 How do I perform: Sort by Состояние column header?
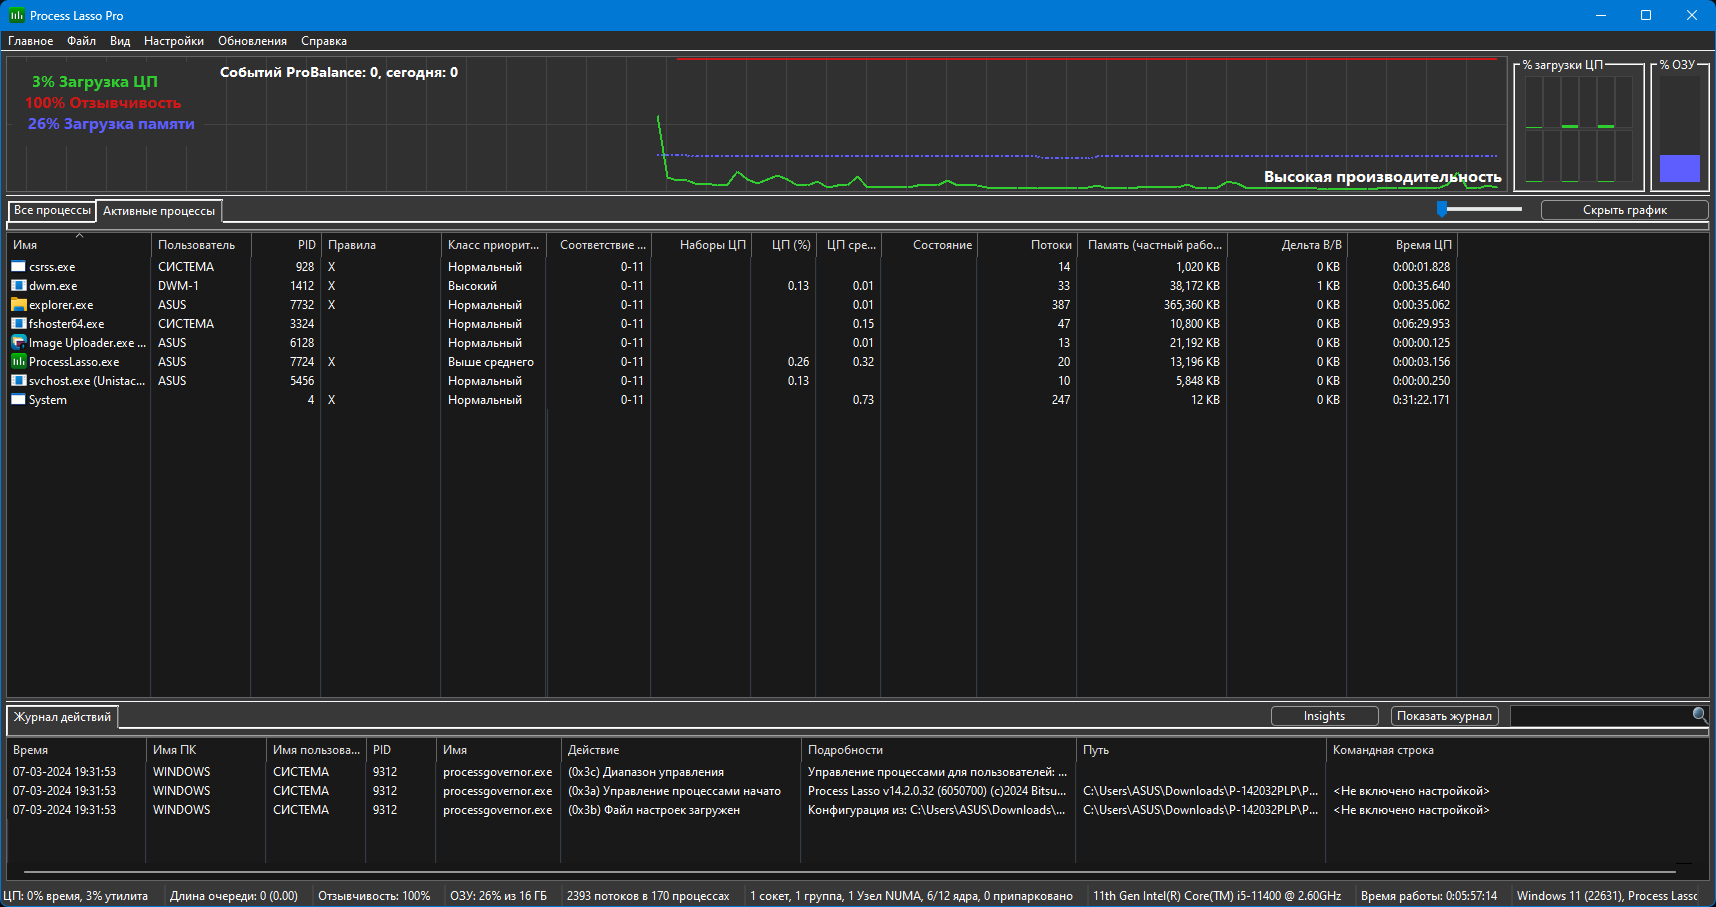click(x=929, y=245)
